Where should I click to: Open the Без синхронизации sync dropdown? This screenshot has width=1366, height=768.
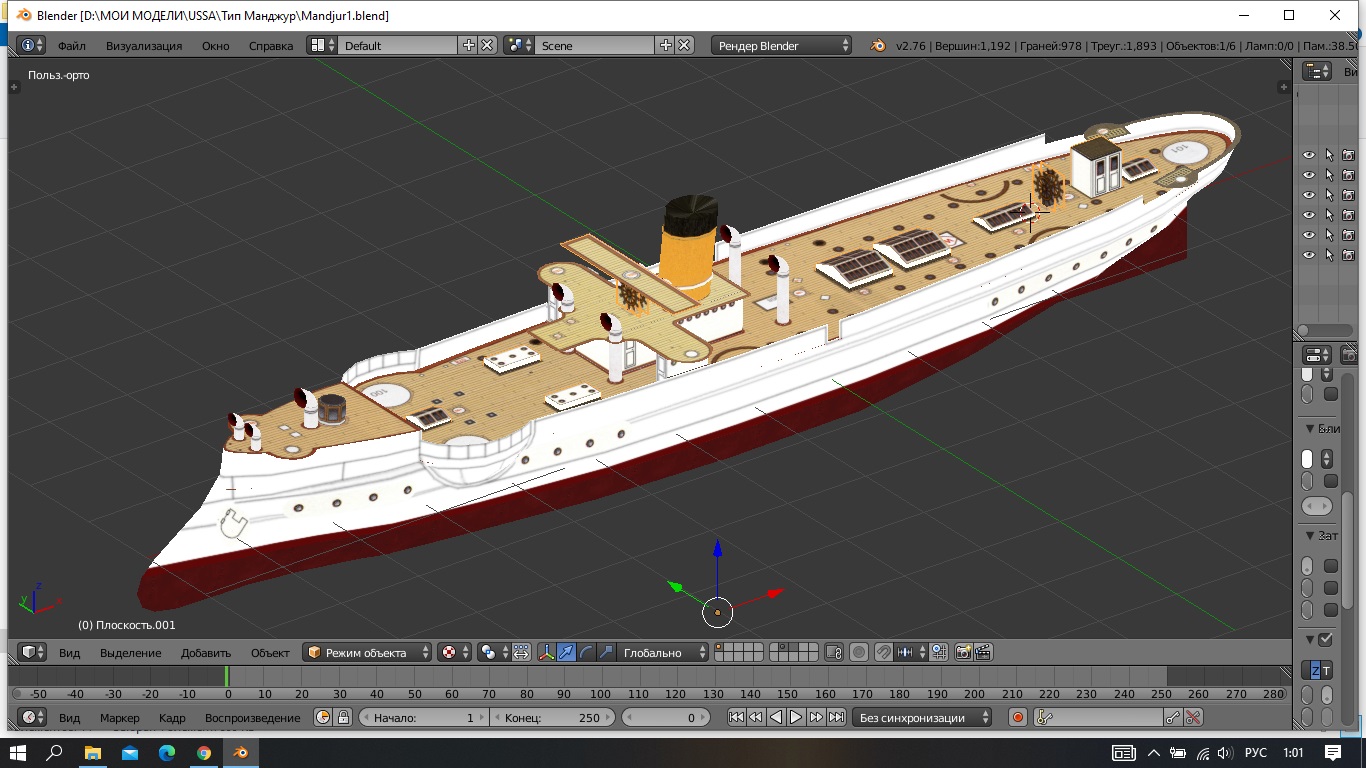922,718
